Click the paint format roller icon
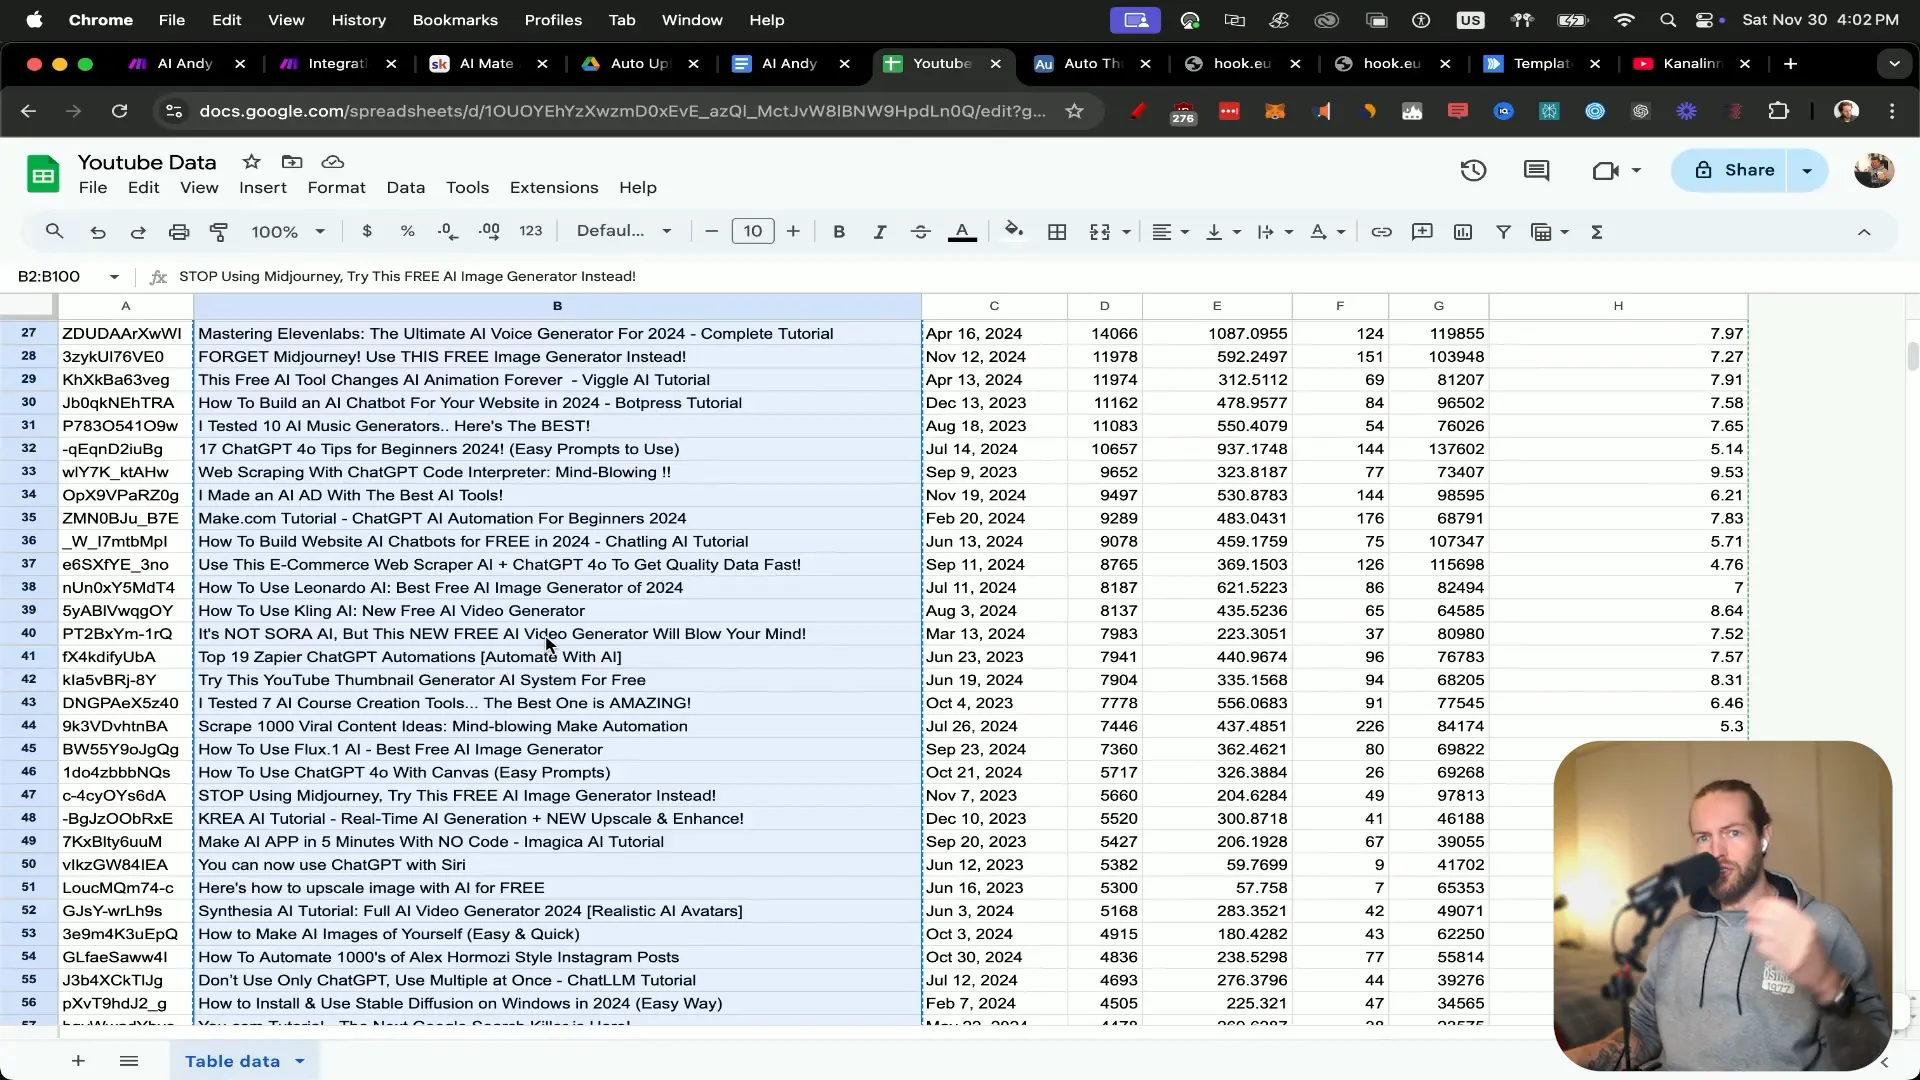The width and height of the screenshot is (1920, 1080). click(218, 232)
